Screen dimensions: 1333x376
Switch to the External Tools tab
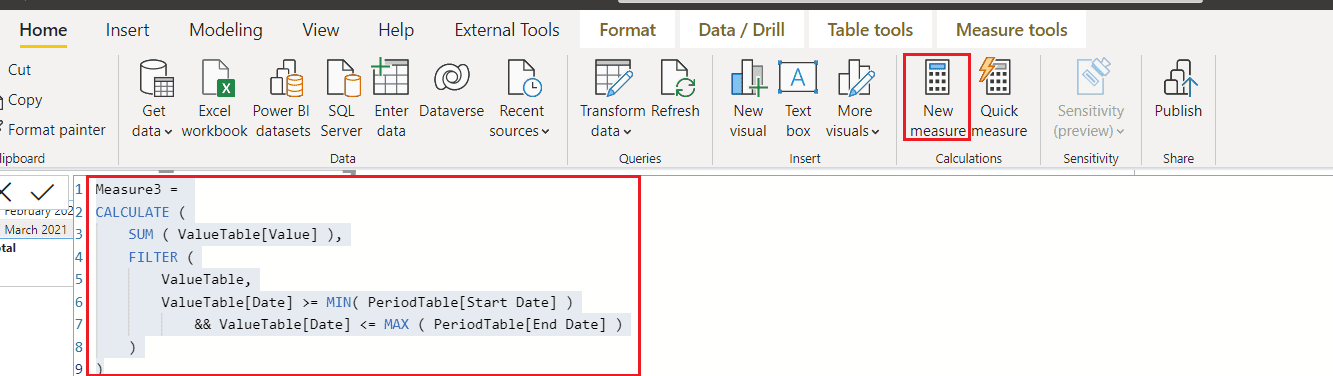(x=507, y=30)
